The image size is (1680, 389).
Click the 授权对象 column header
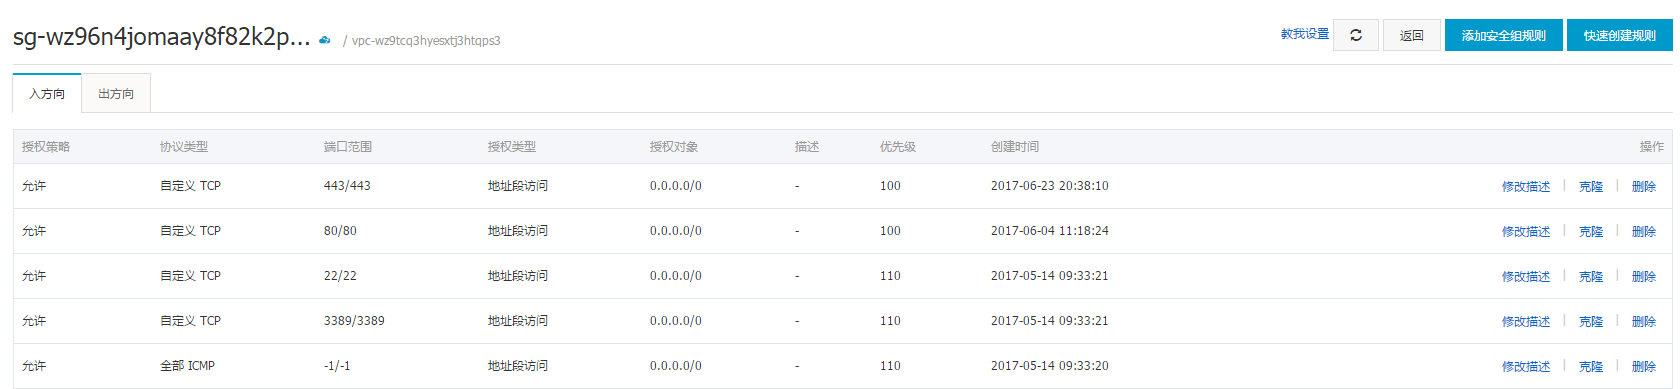[674, 147]
